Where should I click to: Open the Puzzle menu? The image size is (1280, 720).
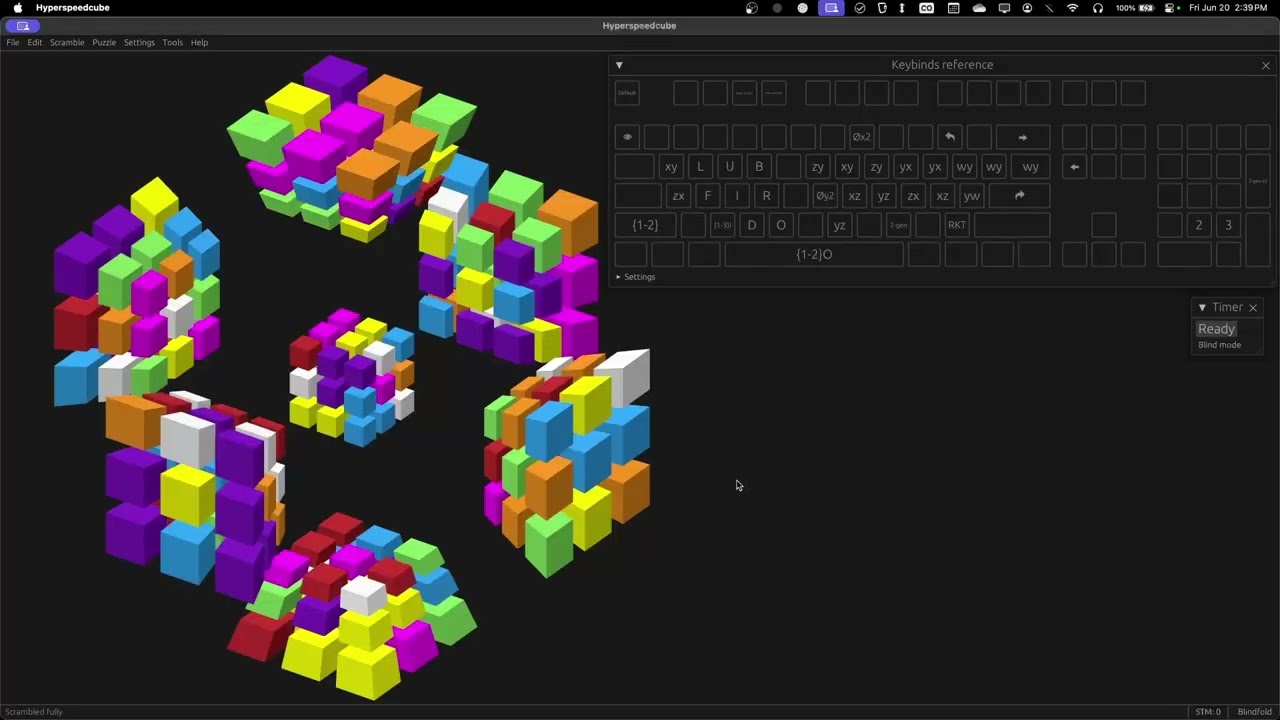click(104, 43)
